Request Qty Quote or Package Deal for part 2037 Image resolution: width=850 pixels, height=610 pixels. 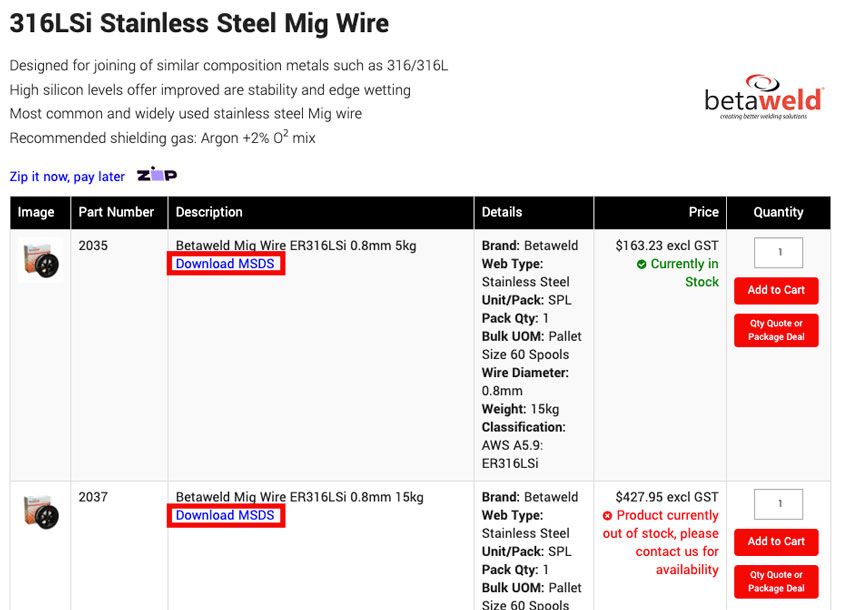pyautogui.click(x=776, y=581)
